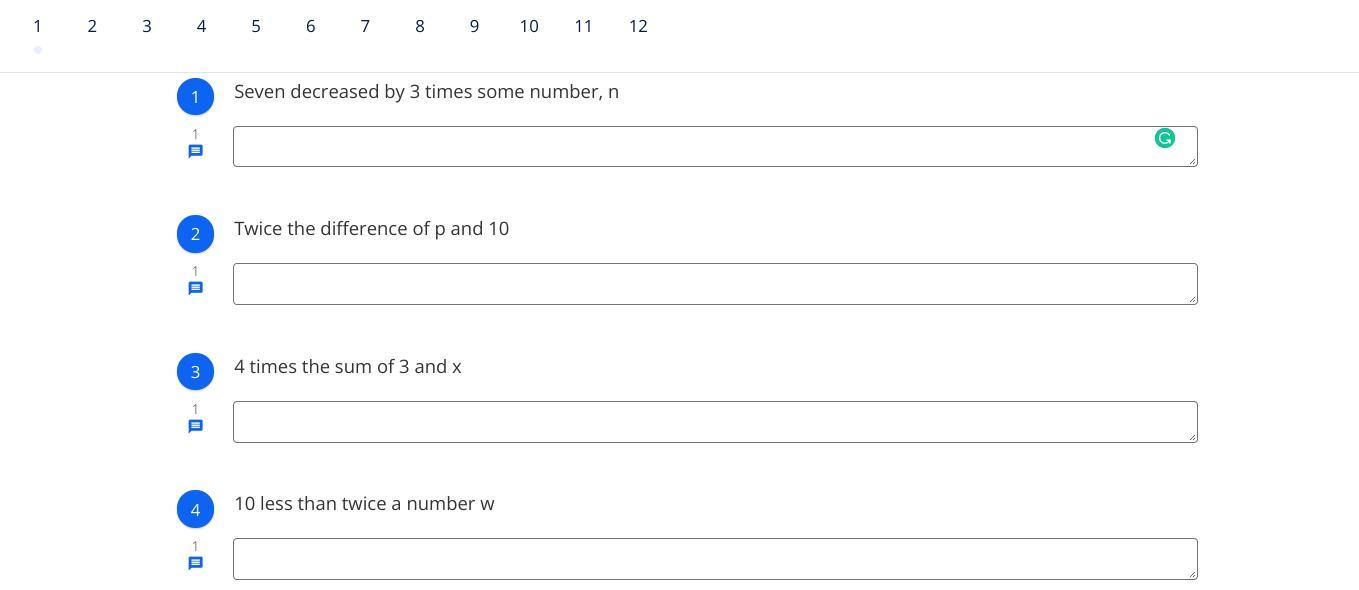Jump to question 12 in the navigation bar
This screenshot has height=590, width=1359.
[638, 26]
